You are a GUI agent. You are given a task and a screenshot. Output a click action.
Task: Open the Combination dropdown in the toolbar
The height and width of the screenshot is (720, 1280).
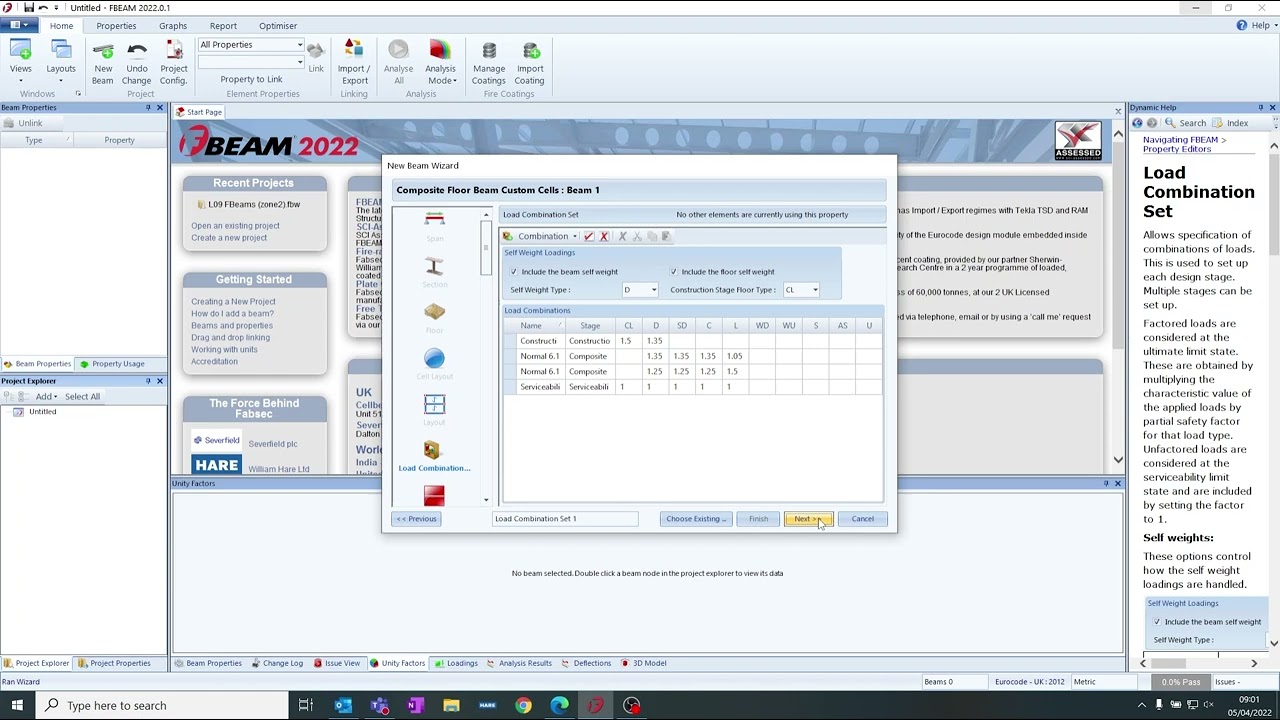(541, 236)
